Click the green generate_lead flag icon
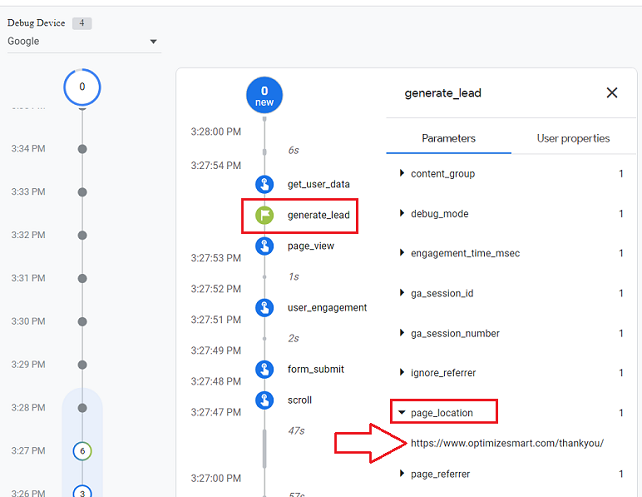Screen dimensions: 642x497 [x=264, y=215]
